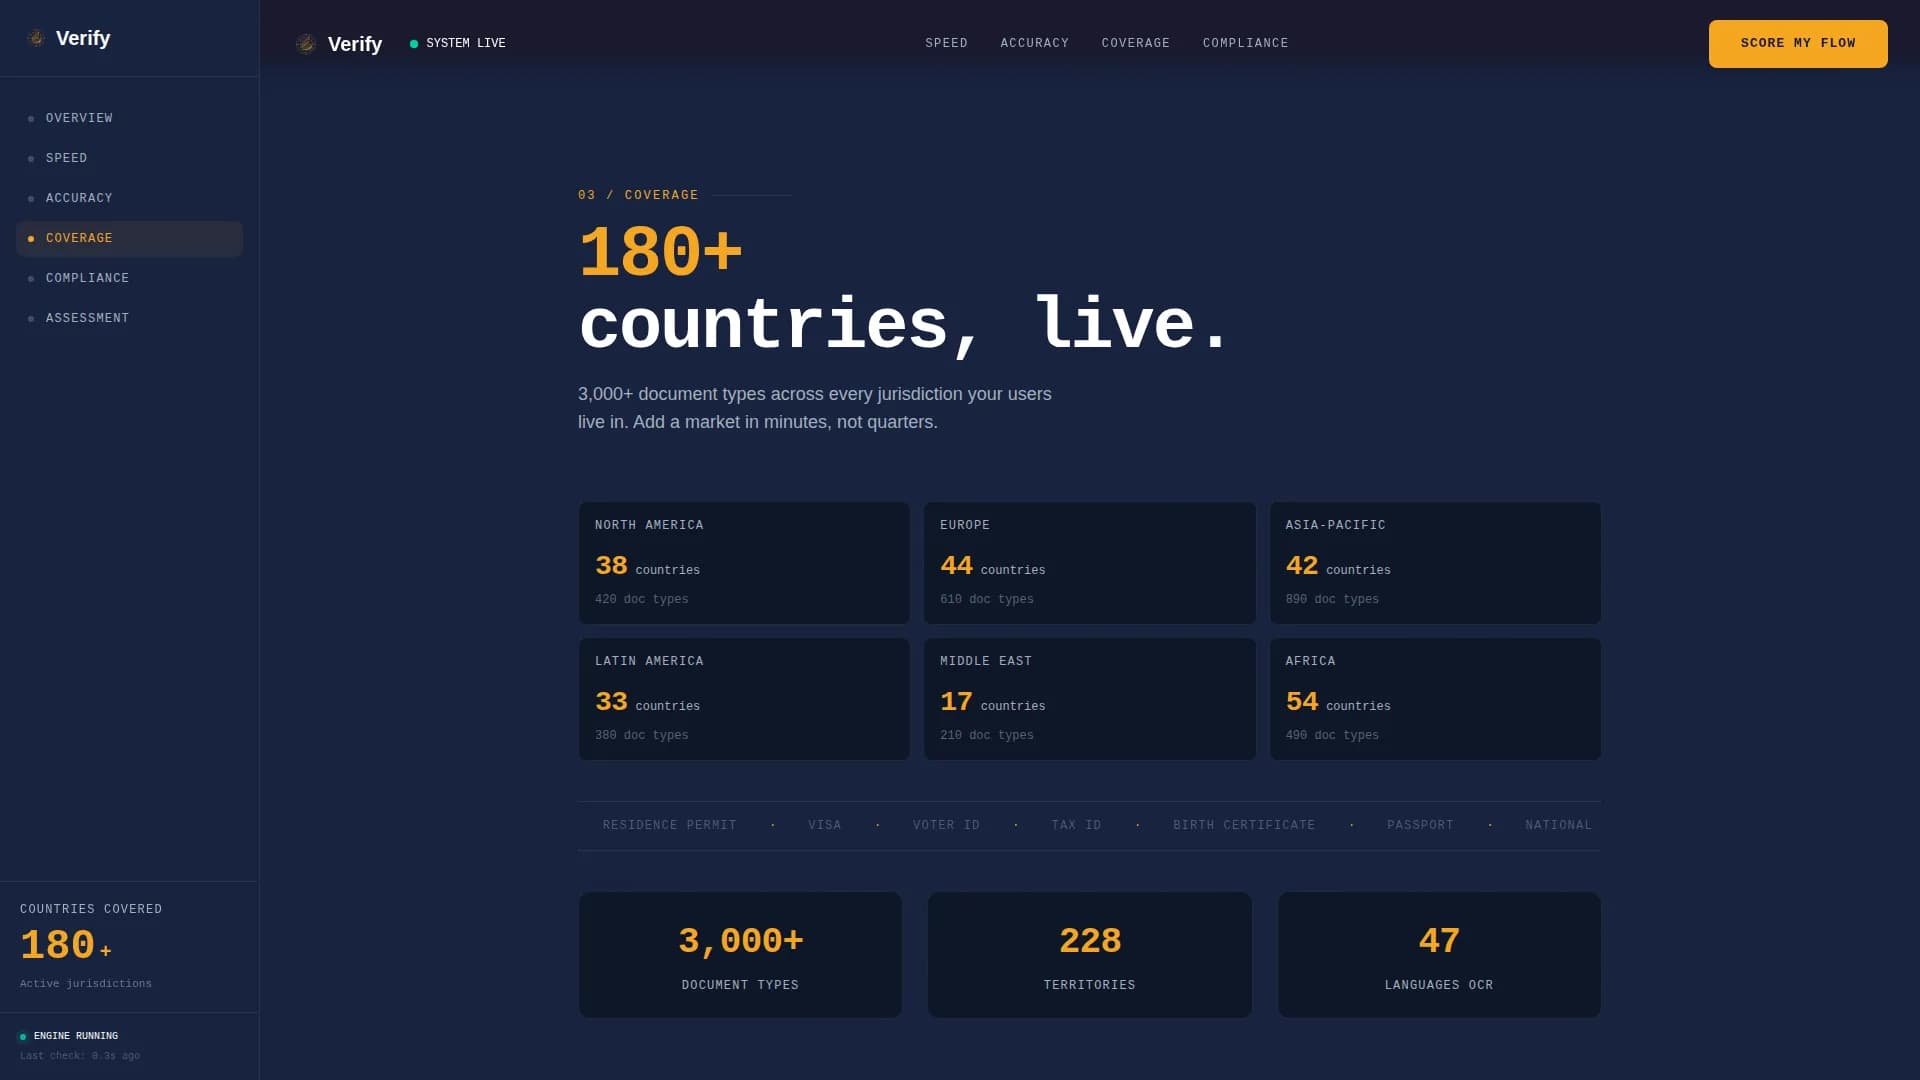Expand the EUROPE region card
The height and width of the screenshot is (1080, 1920).
pos(1089,562)
